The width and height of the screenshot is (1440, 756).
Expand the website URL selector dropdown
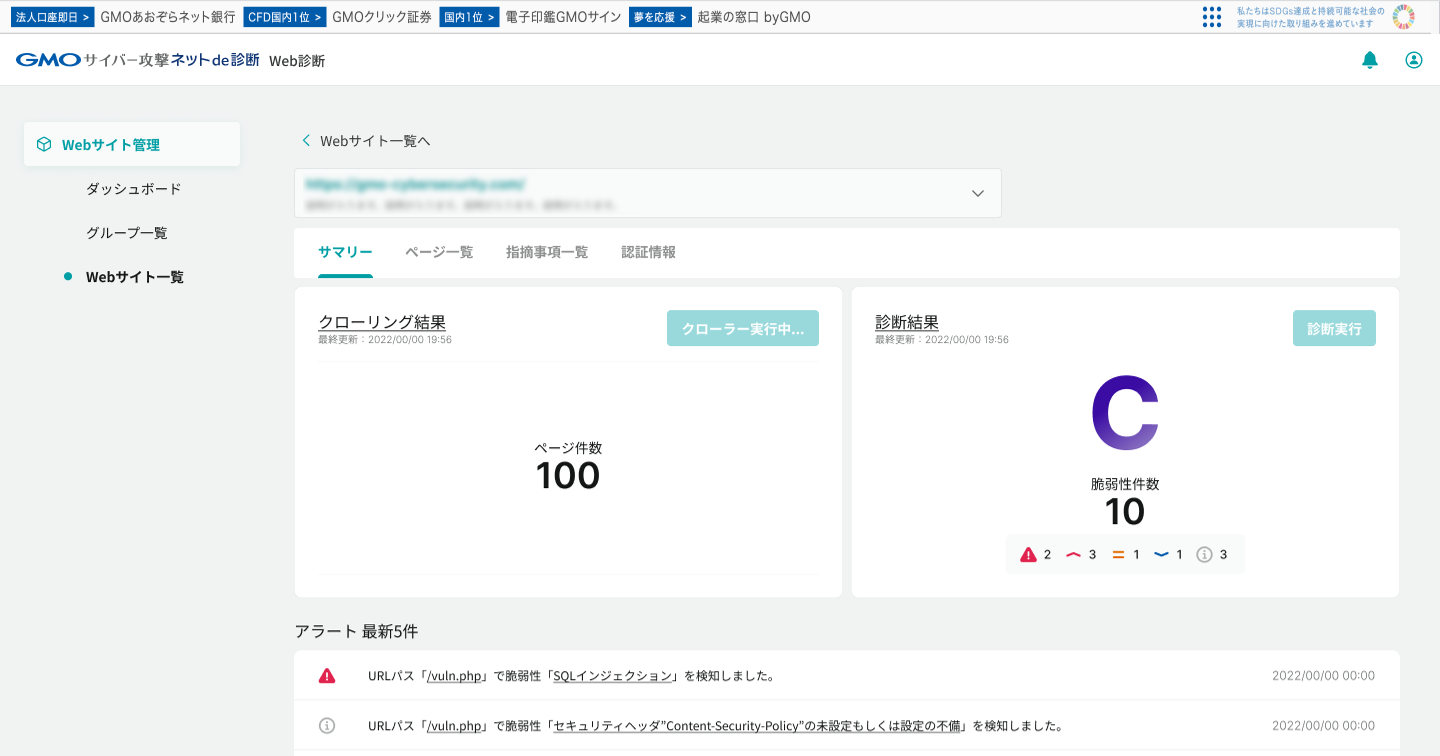point(978,193)
